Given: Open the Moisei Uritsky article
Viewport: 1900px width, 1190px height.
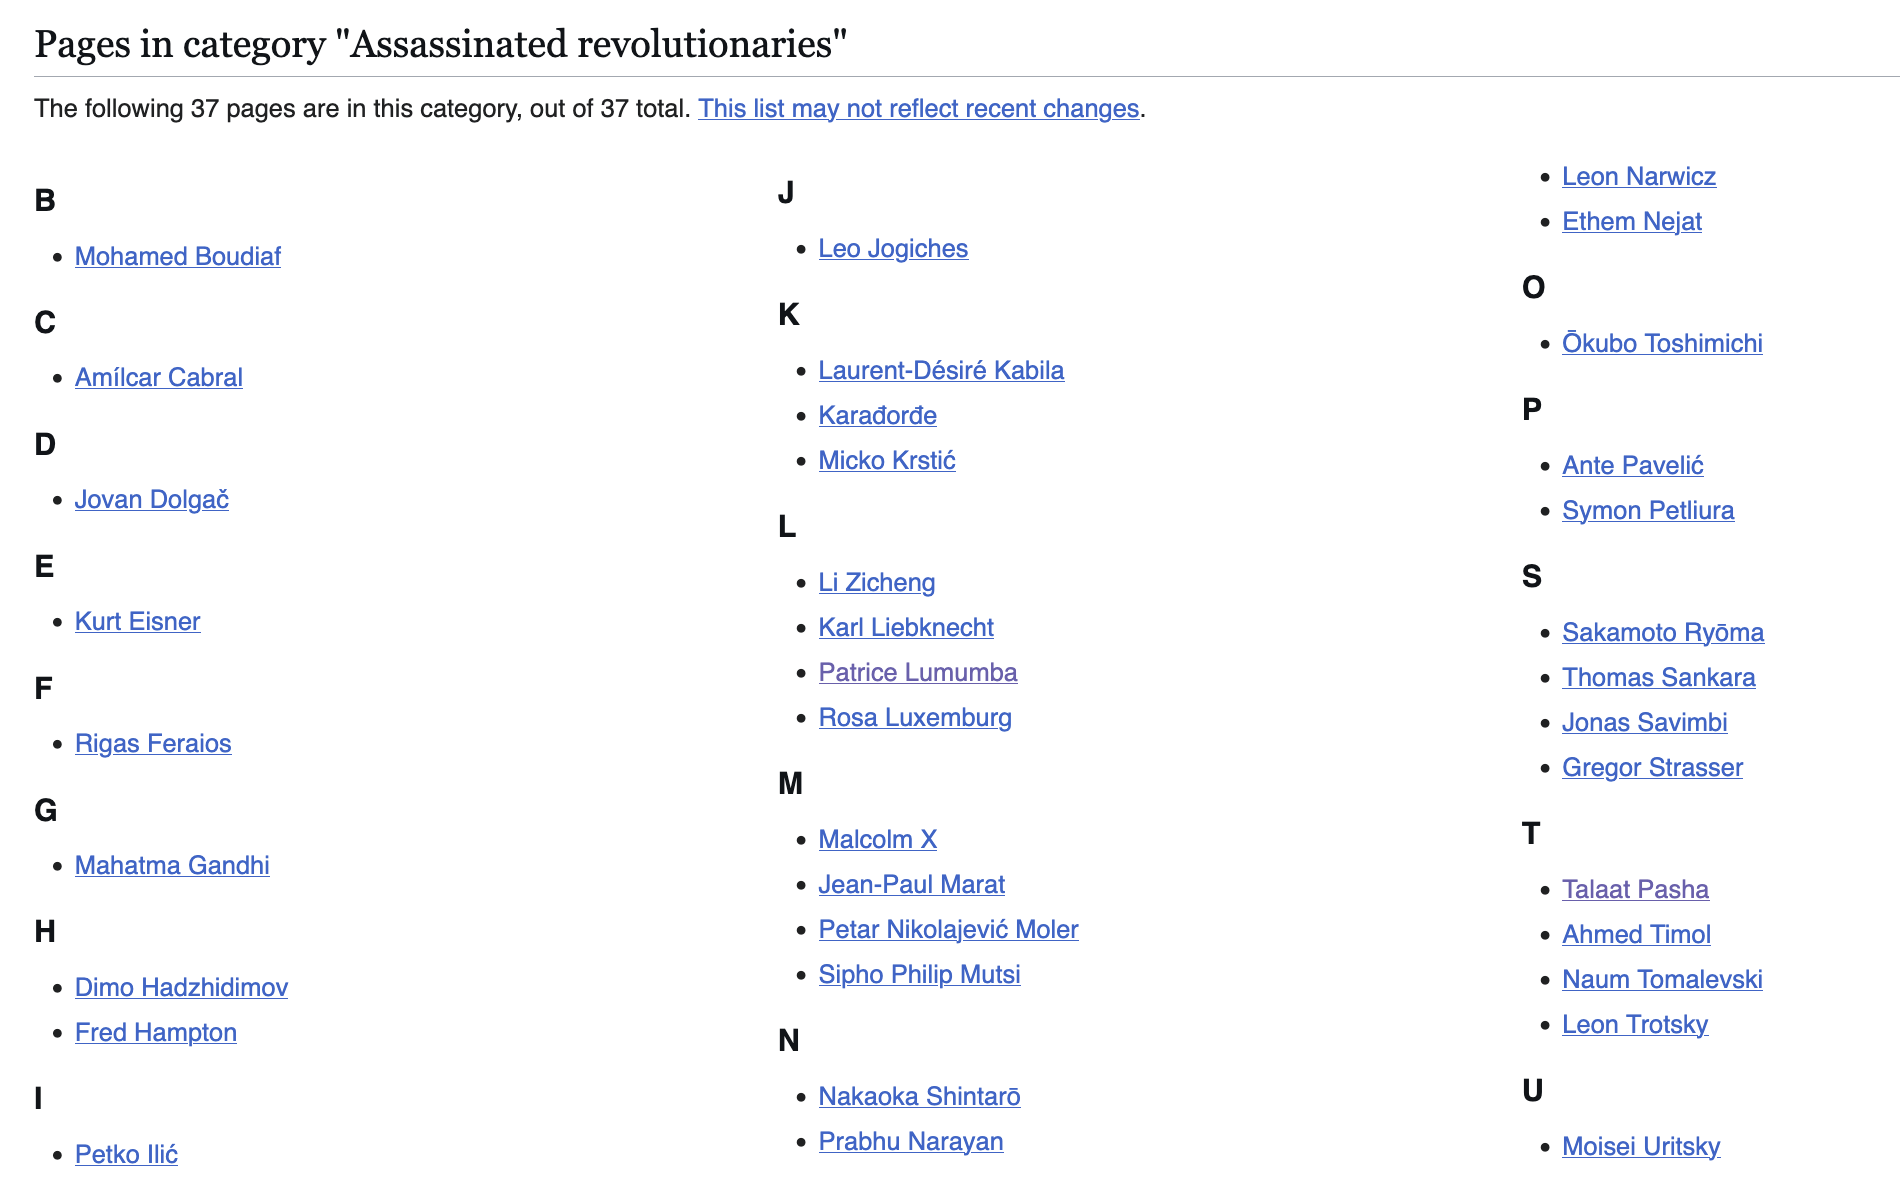Looking at the screenshot, I should pos(1640,1147).
